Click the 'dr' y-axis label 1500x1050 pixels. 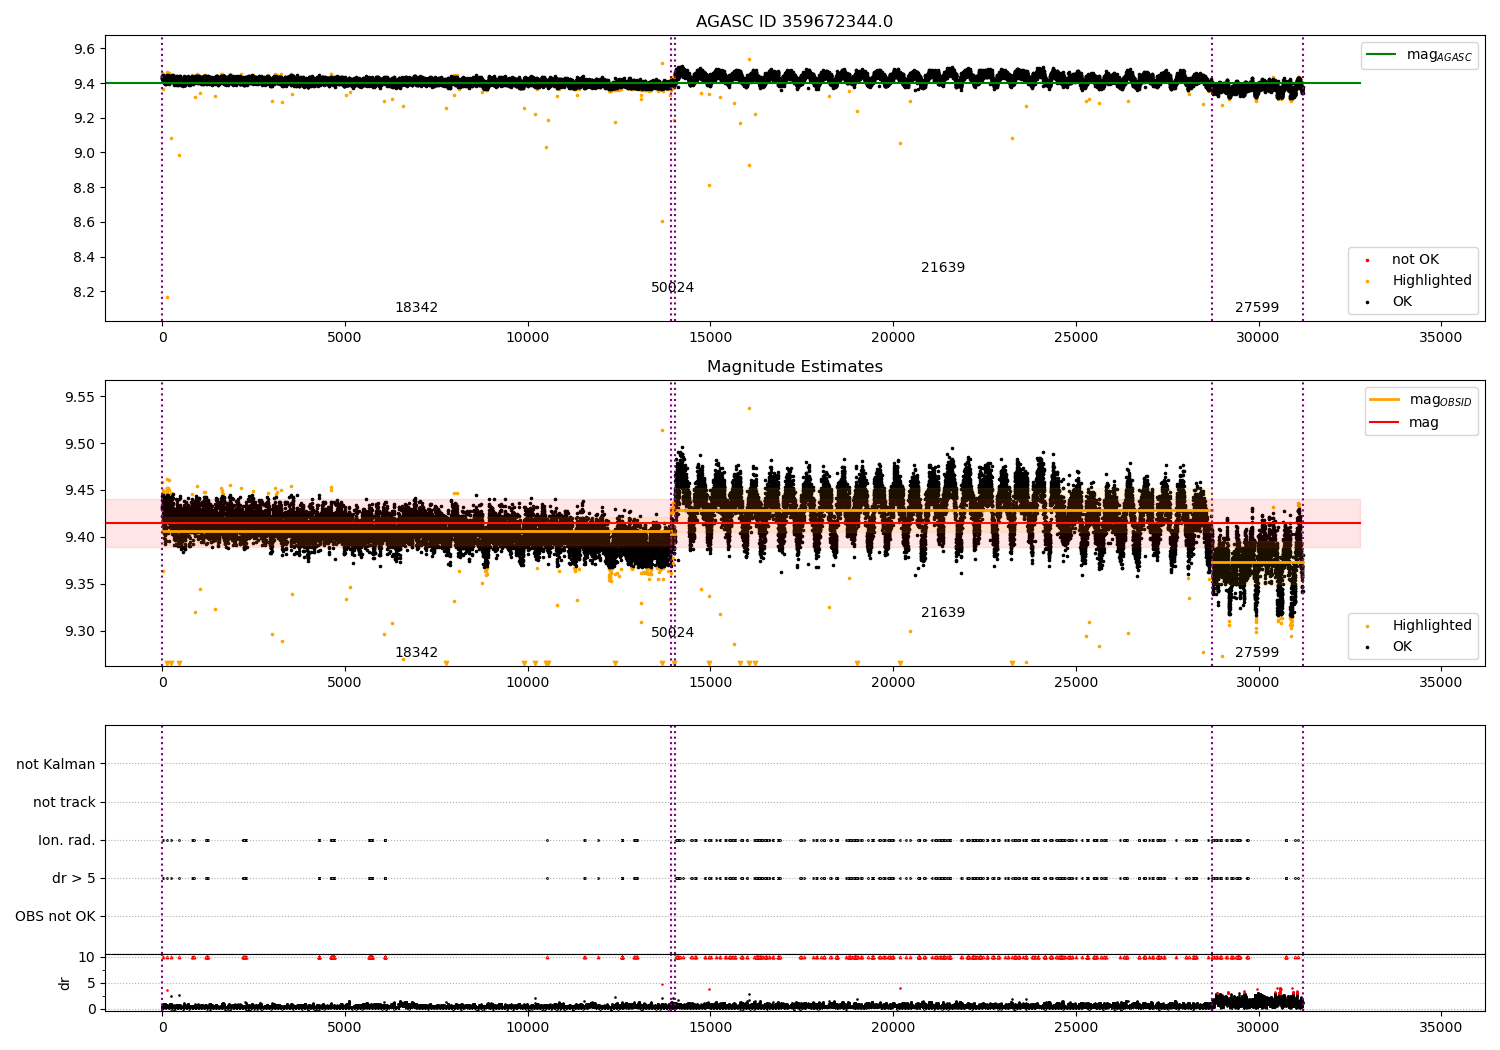[65, 983]
